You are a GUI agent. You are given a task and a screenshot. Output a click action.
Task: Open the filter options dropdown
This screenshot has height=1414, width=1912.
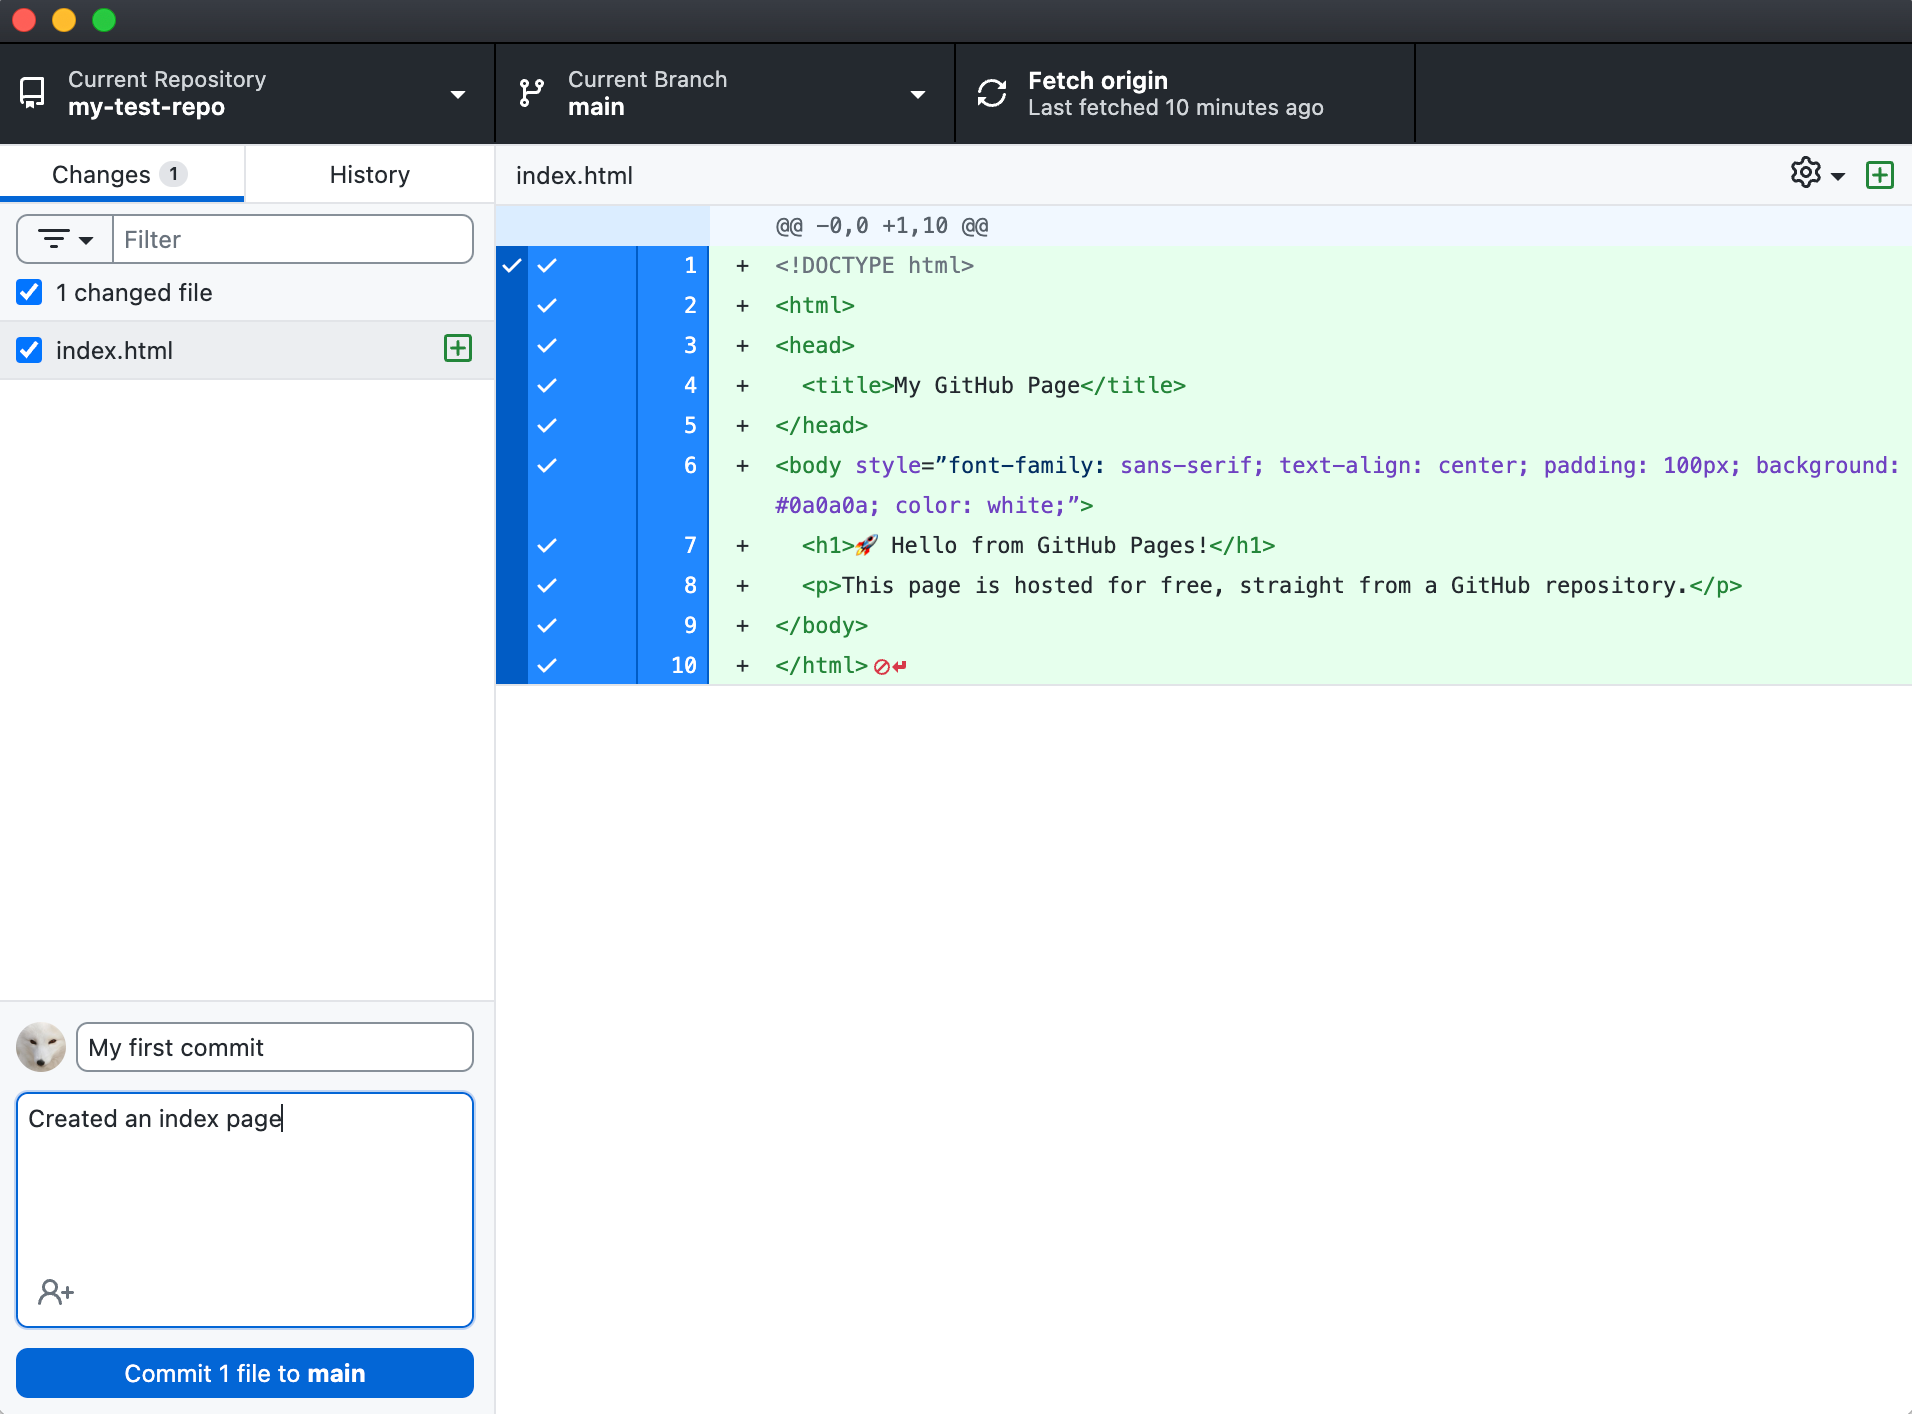coord(65,239)
